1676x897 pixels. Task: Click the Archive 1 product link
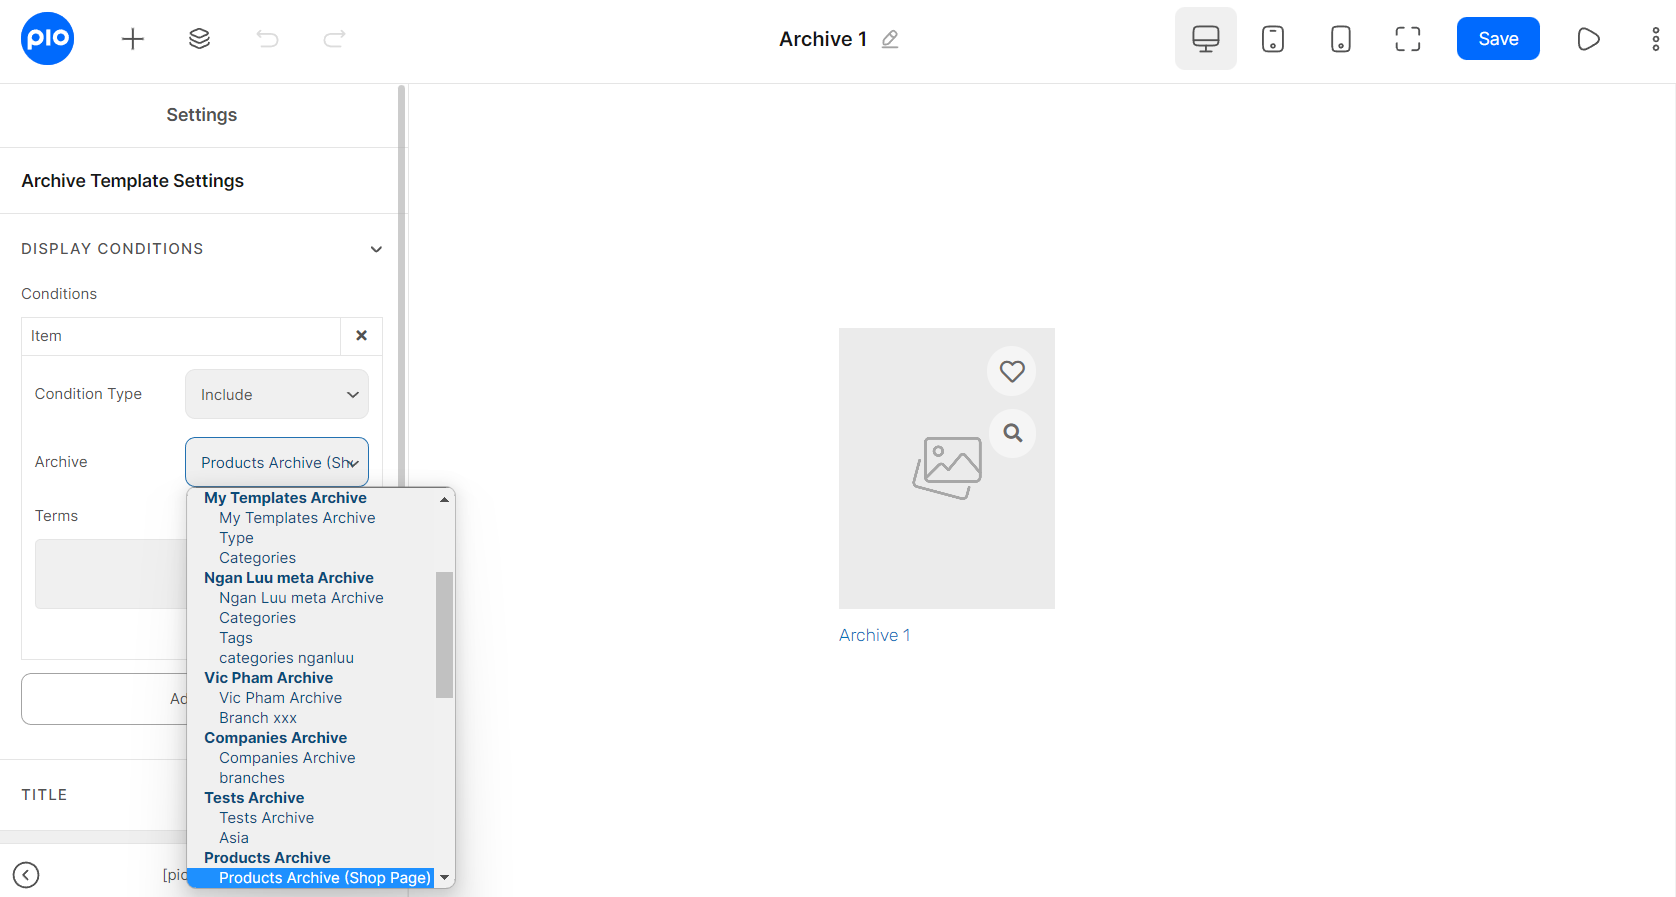coord(874,635)
